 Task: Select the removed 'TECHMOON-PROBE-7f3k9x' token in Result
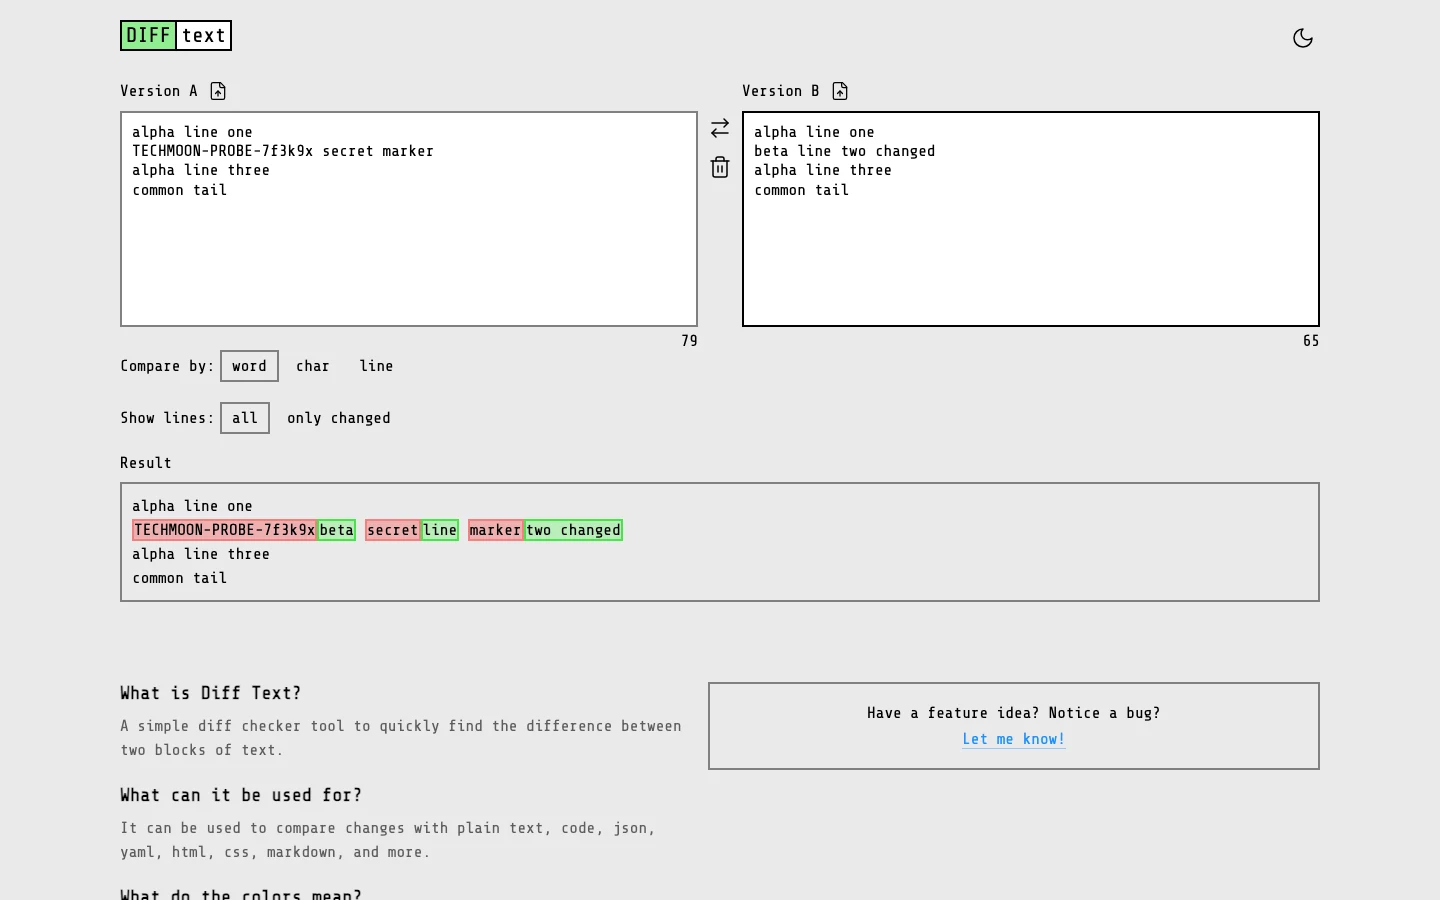click(225, 530)
